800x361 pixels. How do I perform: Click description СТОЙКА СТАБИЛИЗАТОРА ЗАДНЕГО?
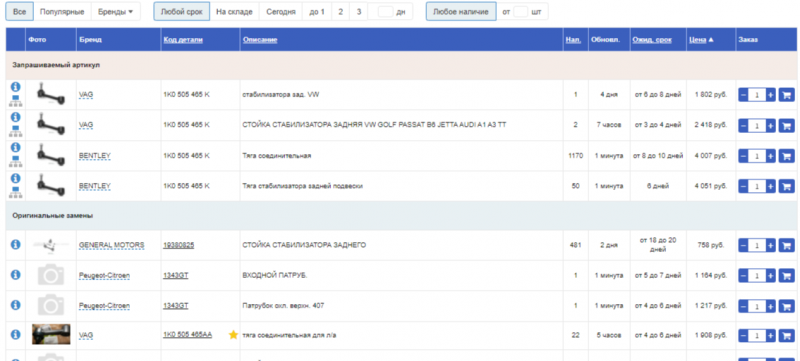304,245
